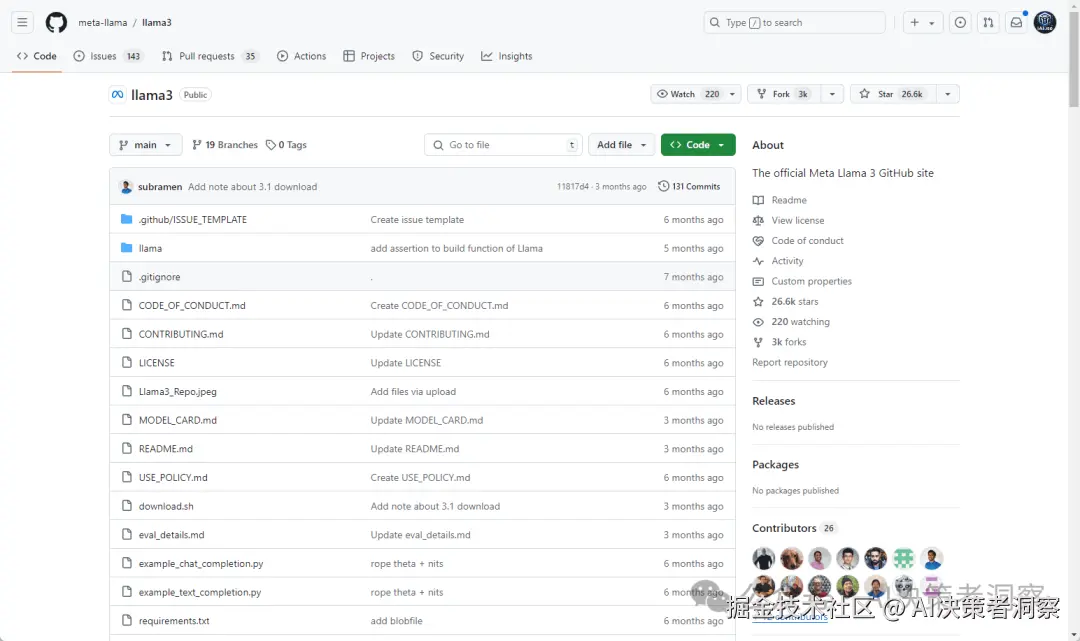This screenshot has width=1080, height=641.
Task: Open the 131 Commits history
Action: [689, 187]
